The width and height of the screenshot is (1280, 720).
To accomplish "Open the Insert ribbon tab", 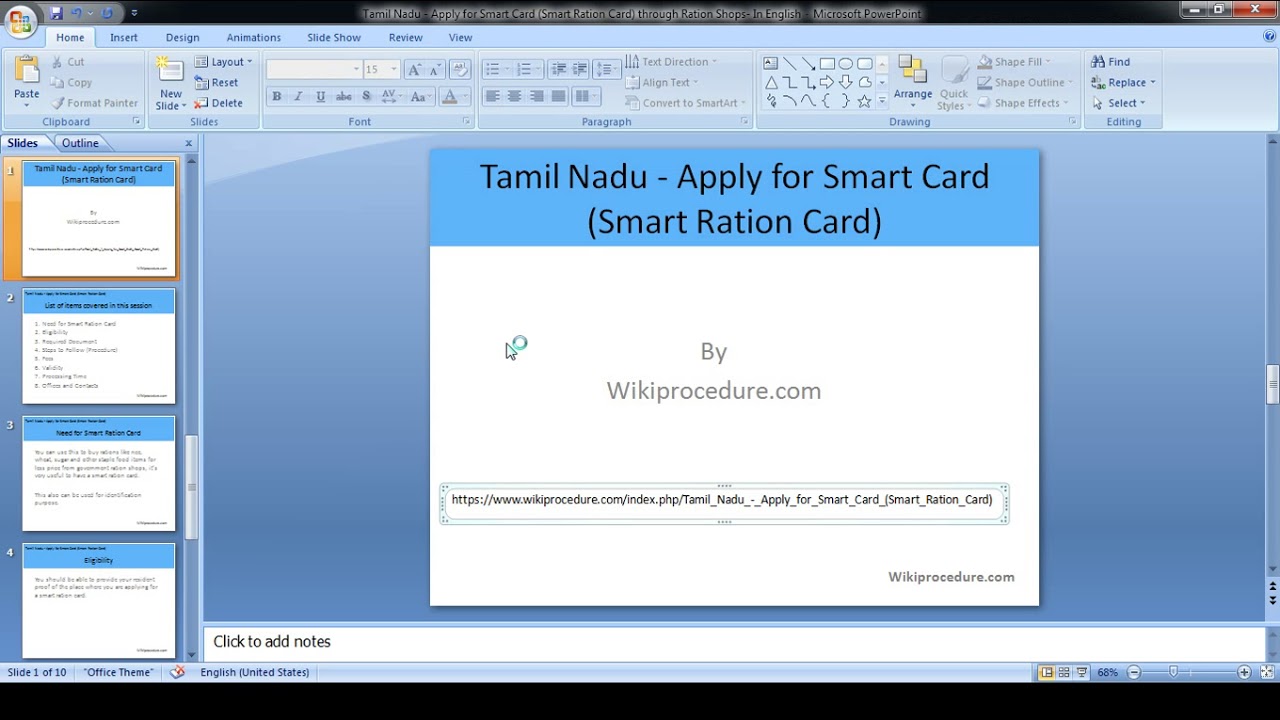I will coord(124,37).
